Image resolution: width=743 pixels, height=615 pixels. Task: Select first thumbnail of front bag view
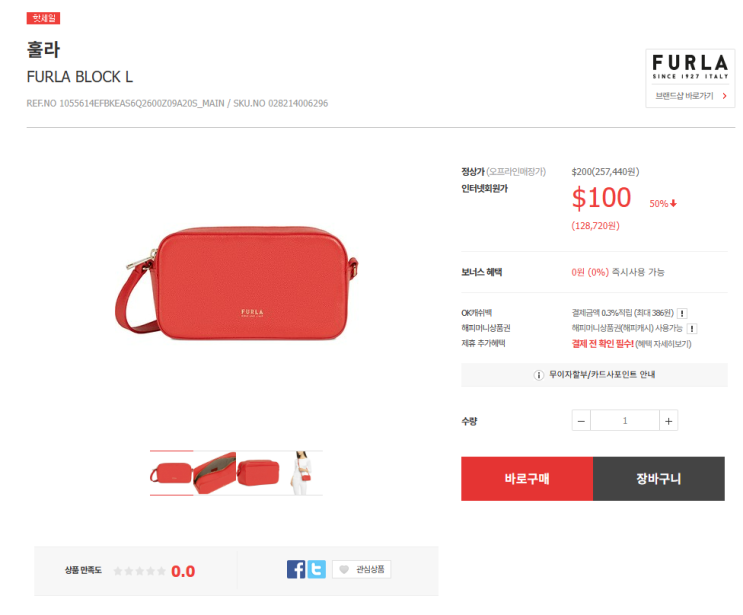click(x=172, y=473)
